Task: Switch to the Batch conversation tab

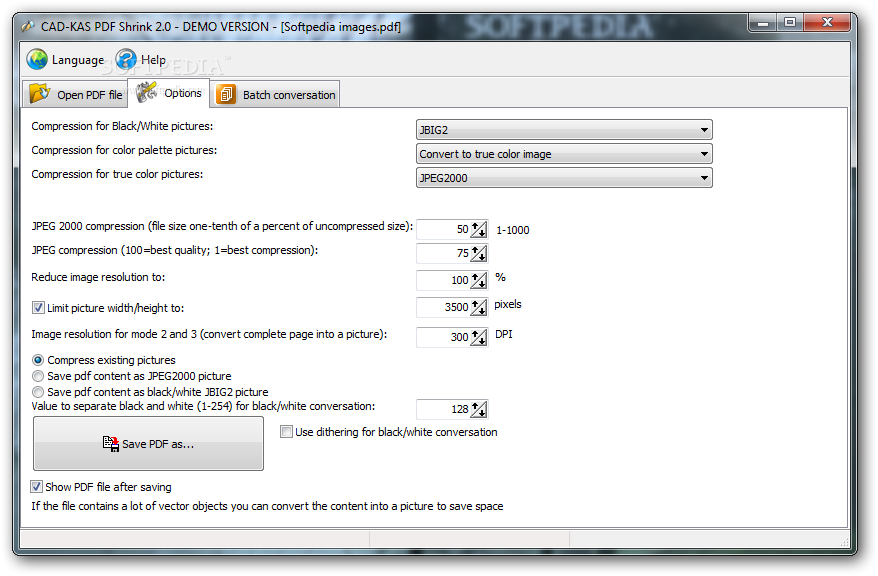Action: coord(275,94)
